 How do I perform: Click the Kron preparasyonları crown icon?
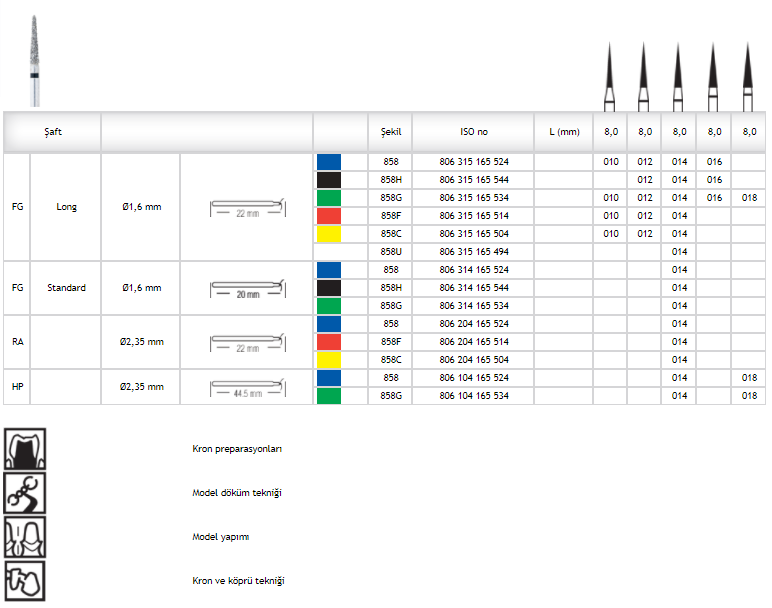24,450
